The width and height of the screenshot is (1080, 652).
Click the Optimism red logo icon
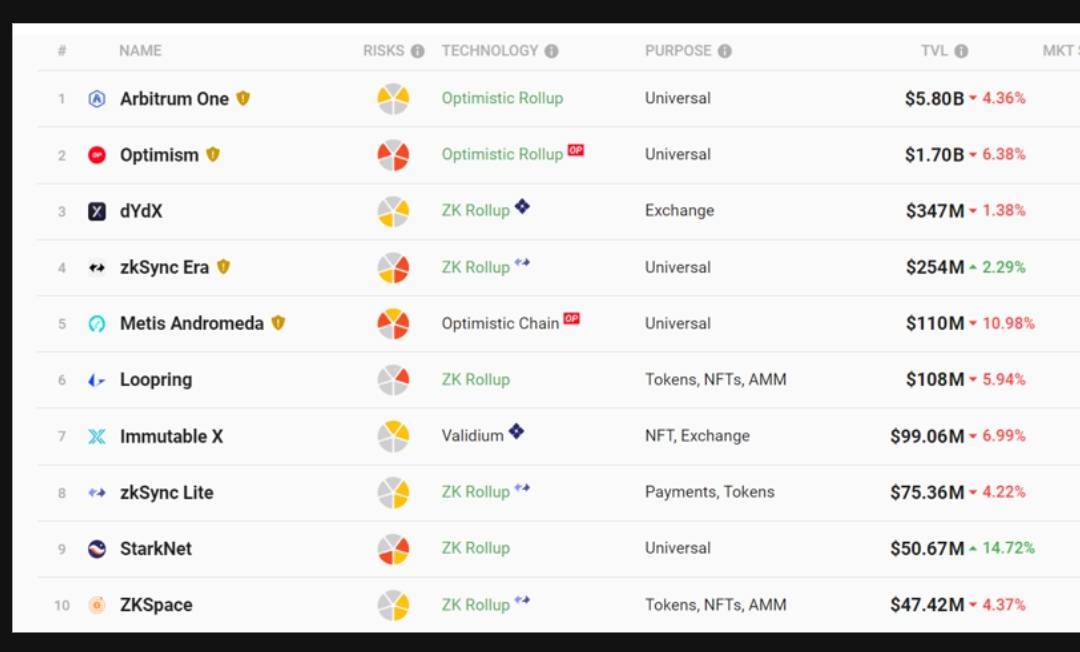[97, 155]
